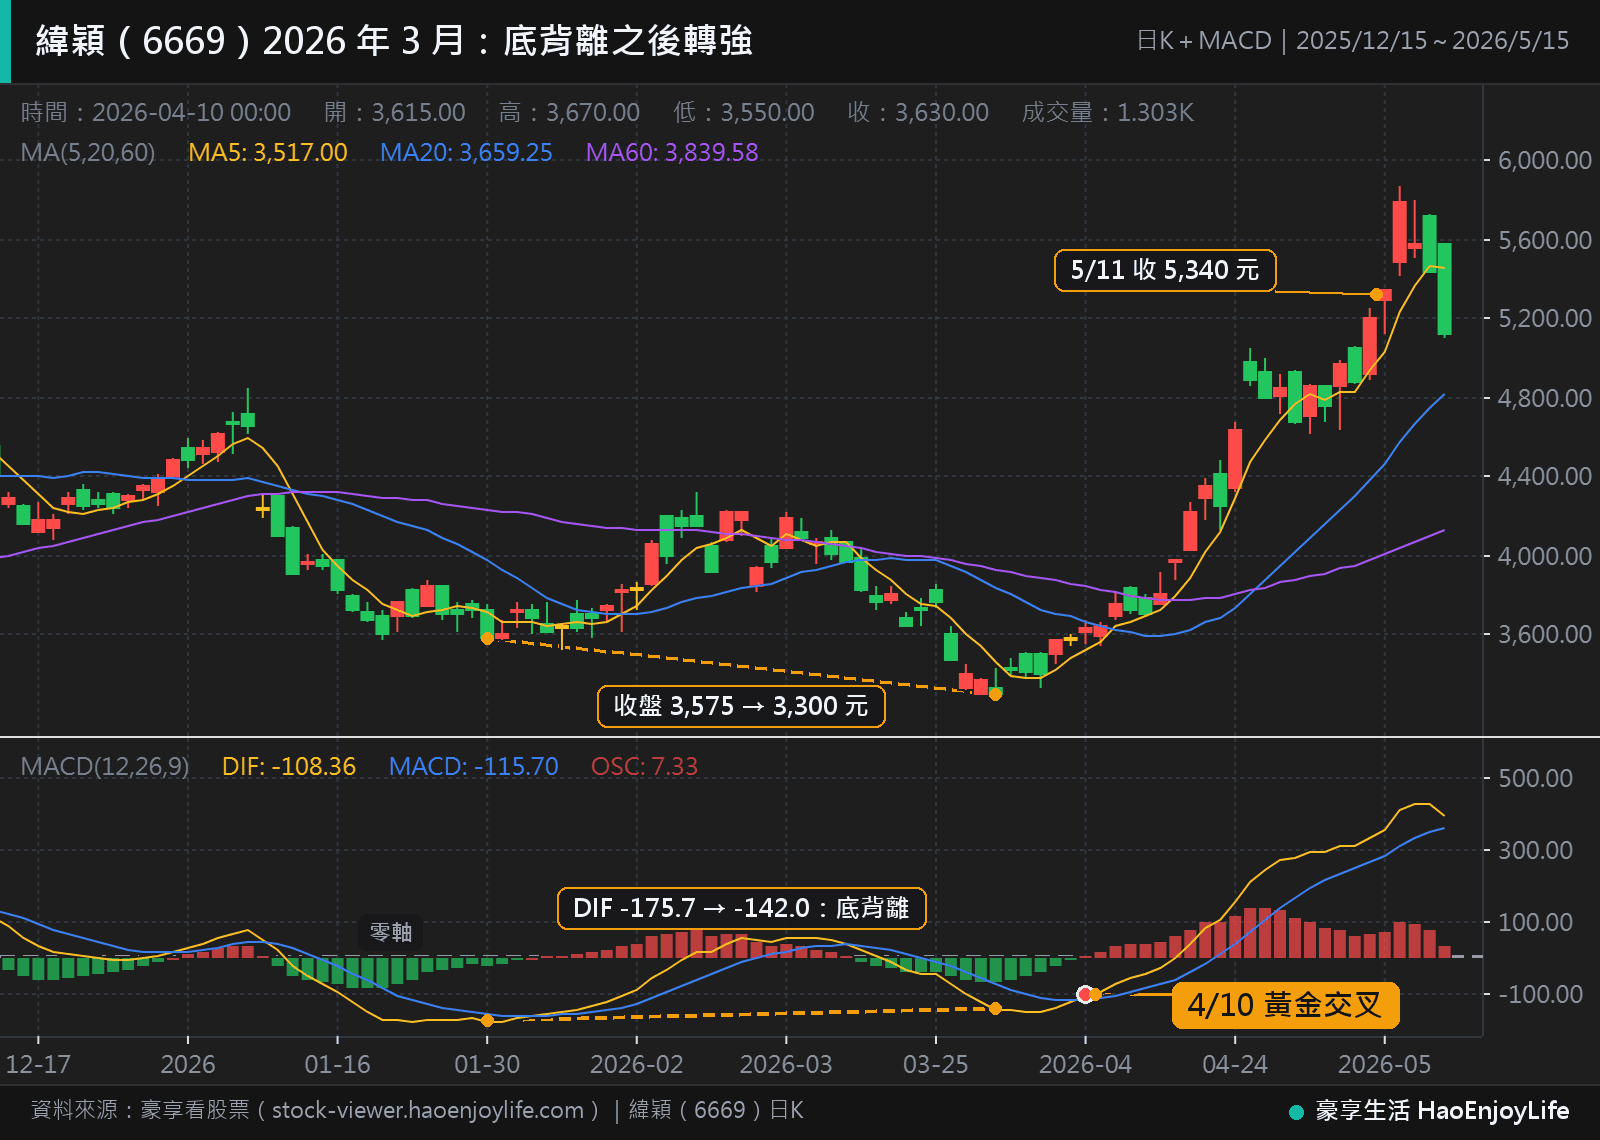
Task: Select the DIF: -108.36 legend
Action: click(x=289, y=766)
